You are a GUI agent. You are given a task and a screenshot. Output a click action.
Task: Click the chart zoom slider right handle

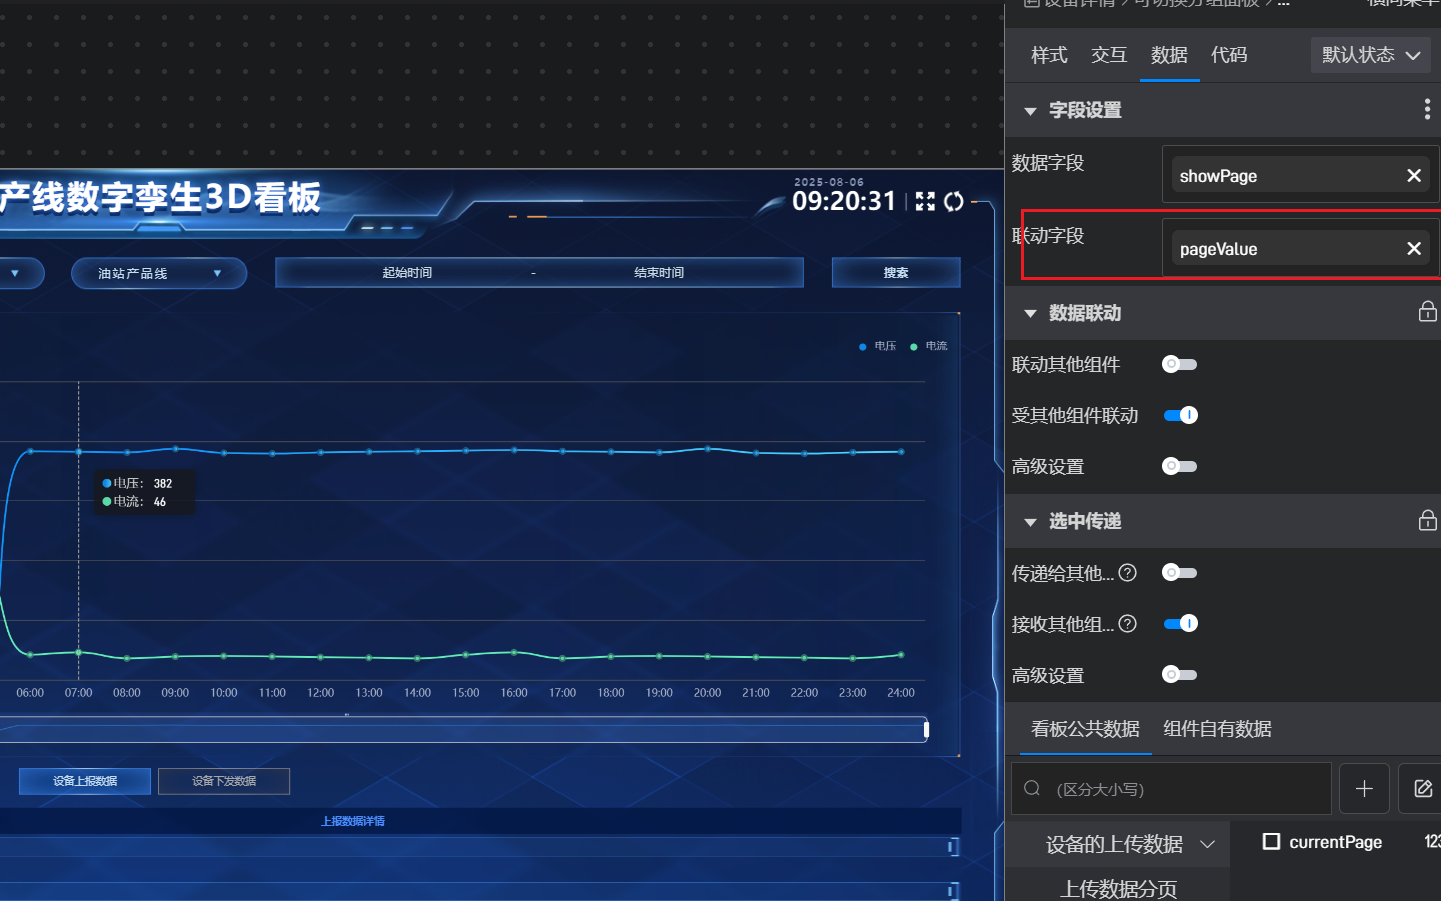click(926, 730)
